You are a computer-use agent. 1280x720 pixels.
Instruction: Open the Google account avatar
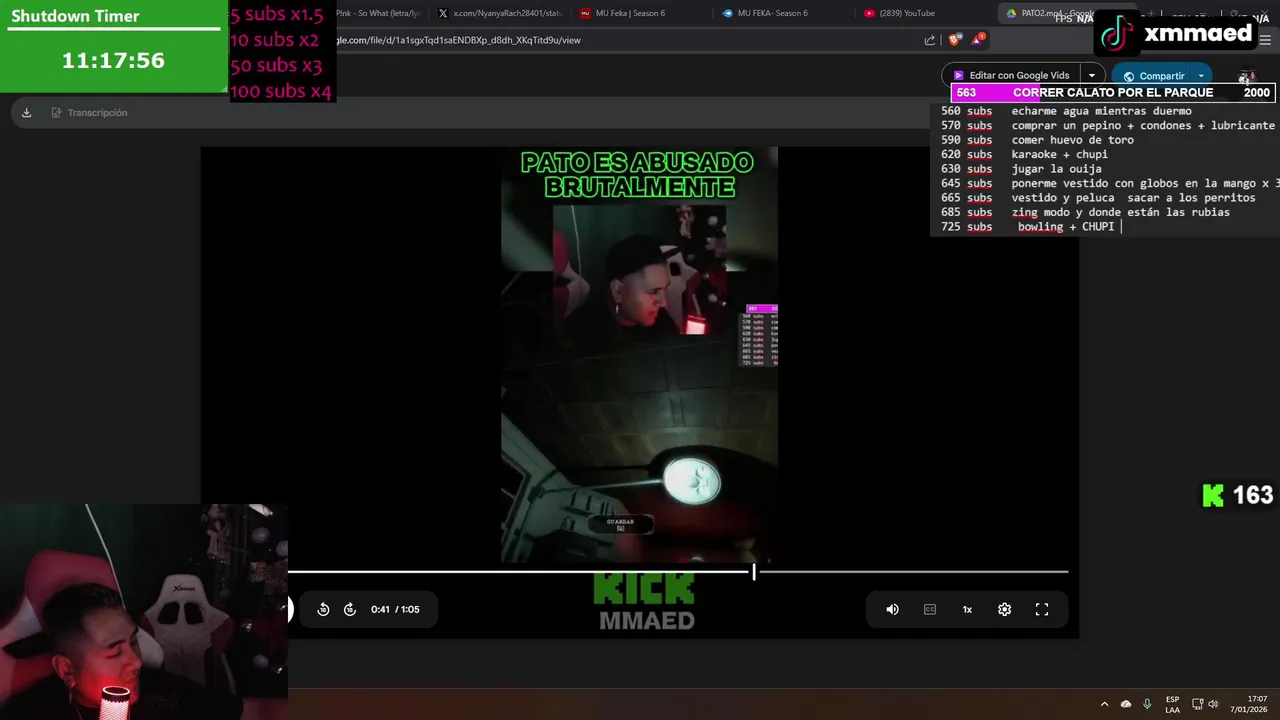click(1246, 76)
